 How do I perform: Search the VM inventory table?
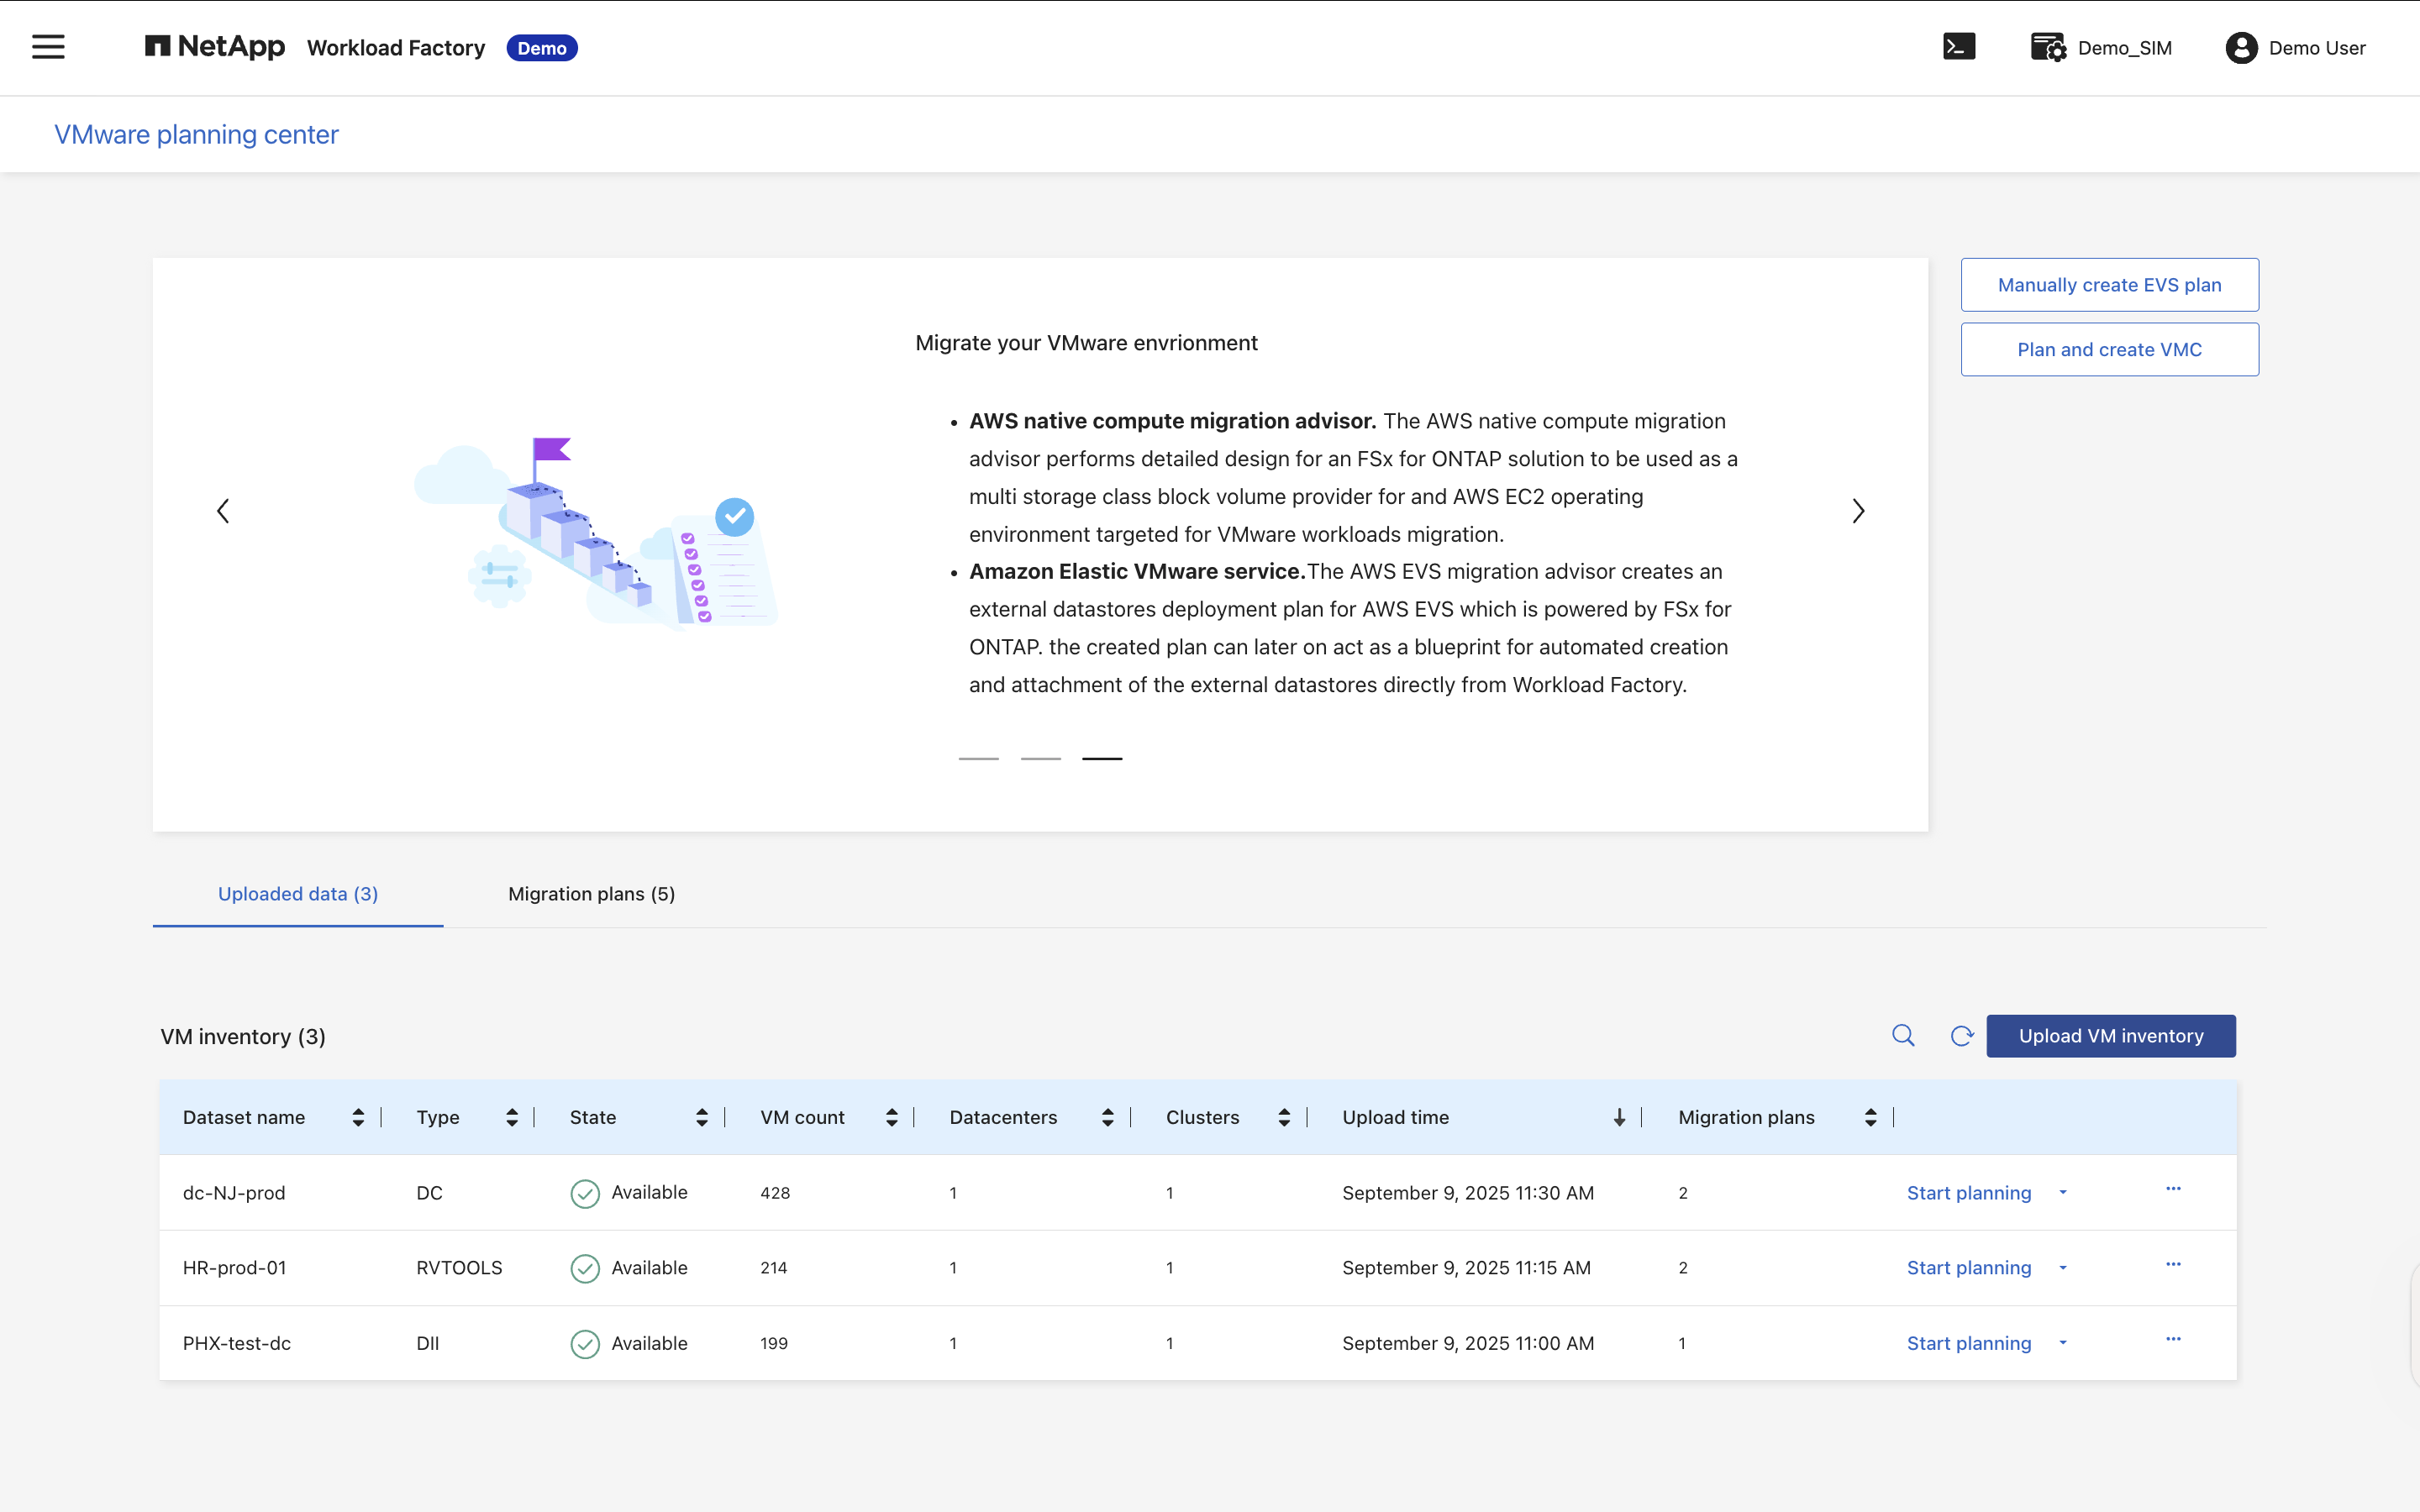point(1903,1035)
